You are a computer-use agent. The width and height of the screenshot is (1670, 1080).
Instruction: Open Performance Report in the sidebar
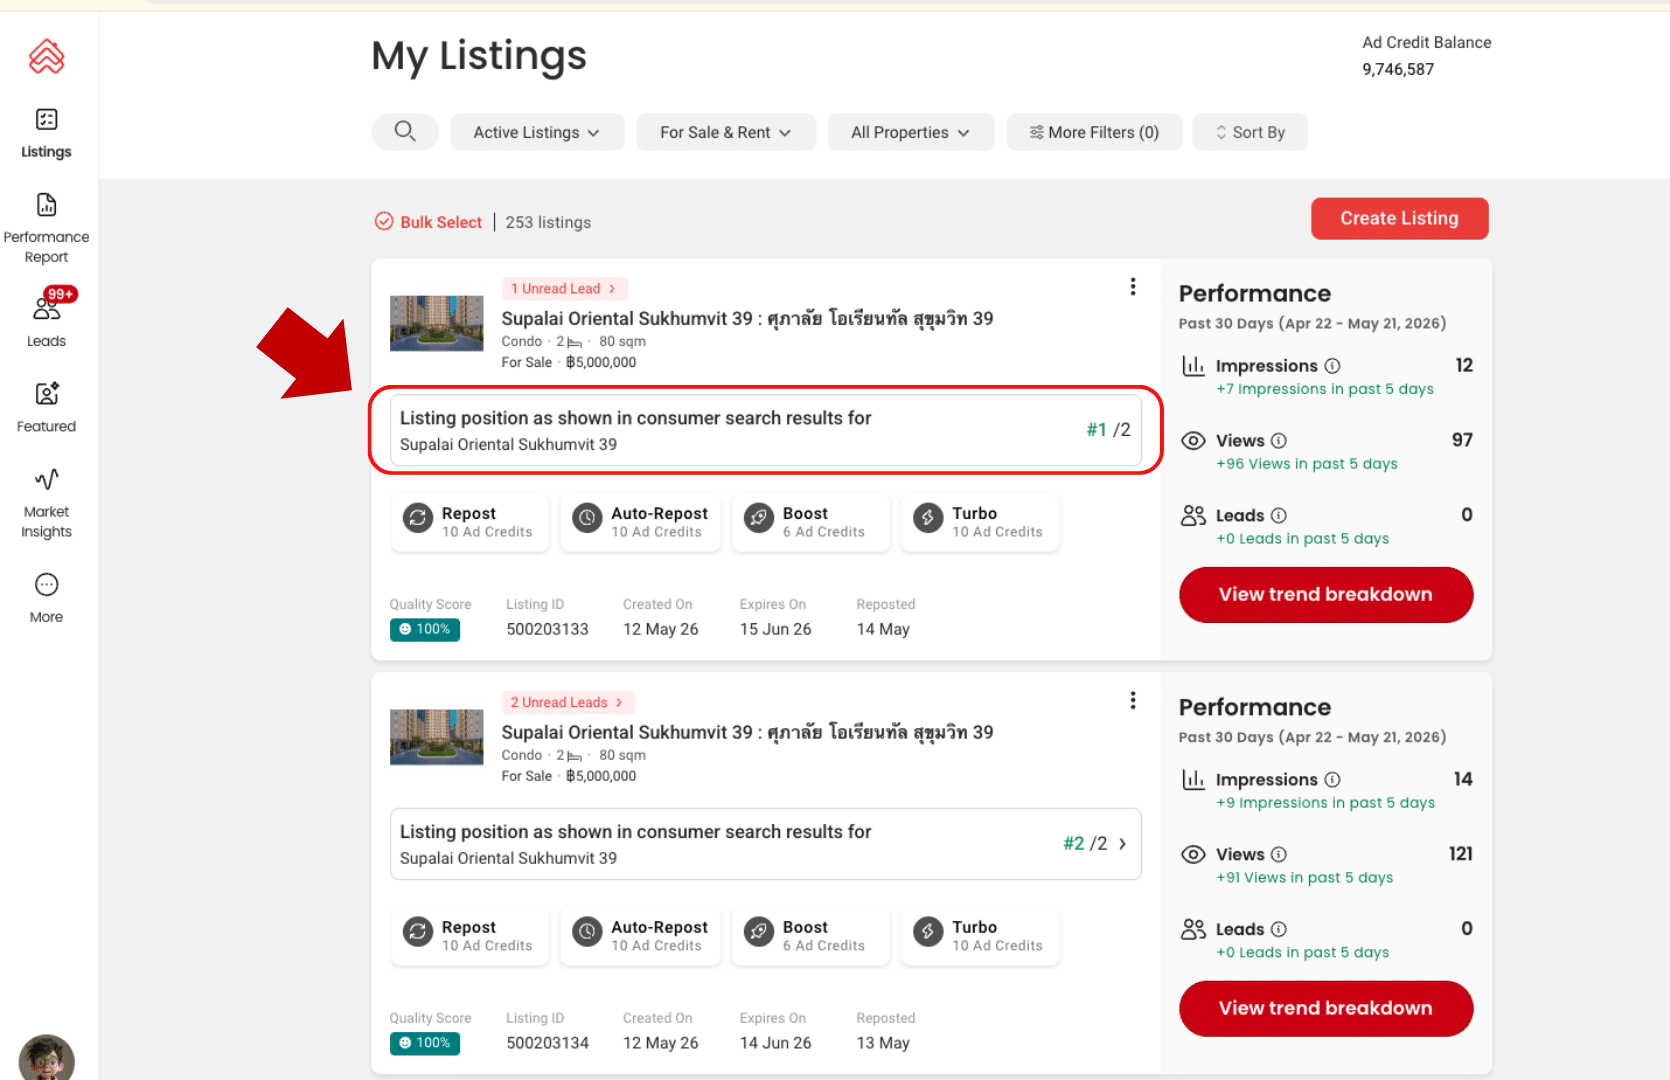pyautogui.click(x=46, y=228)
